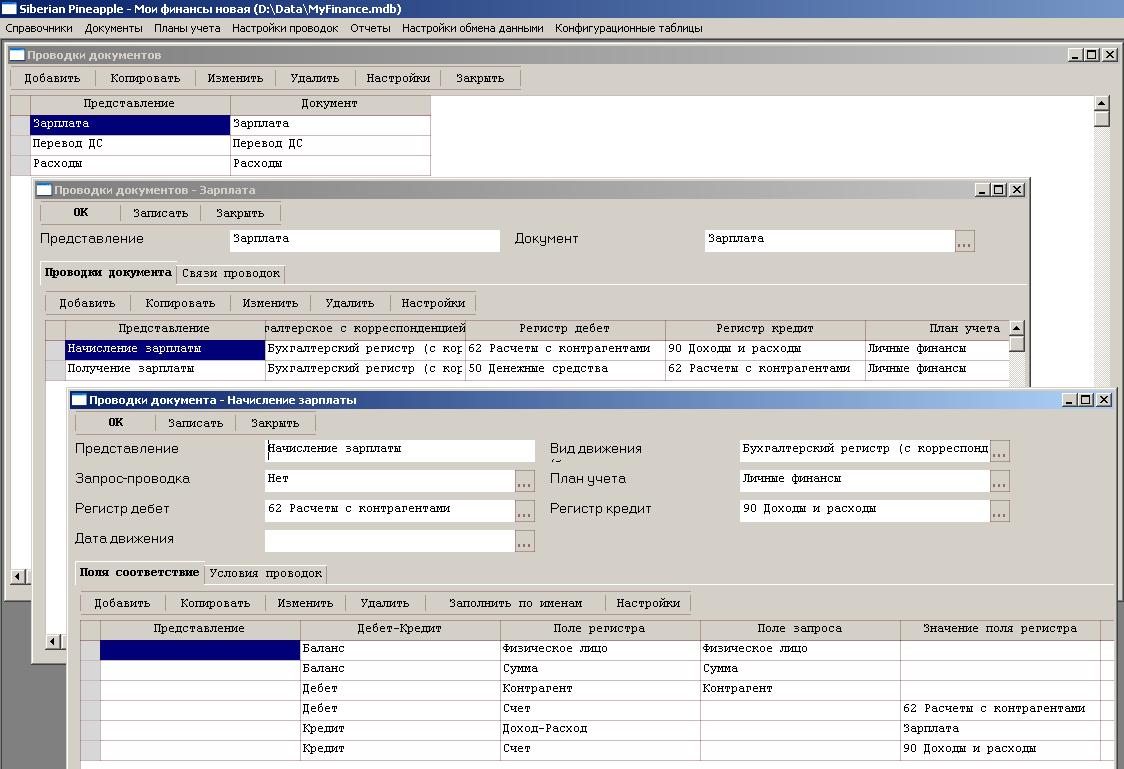Click Добавить in Проводки документов window
The height and width of the screenshot is (769, 1124).
coord(52,78)
